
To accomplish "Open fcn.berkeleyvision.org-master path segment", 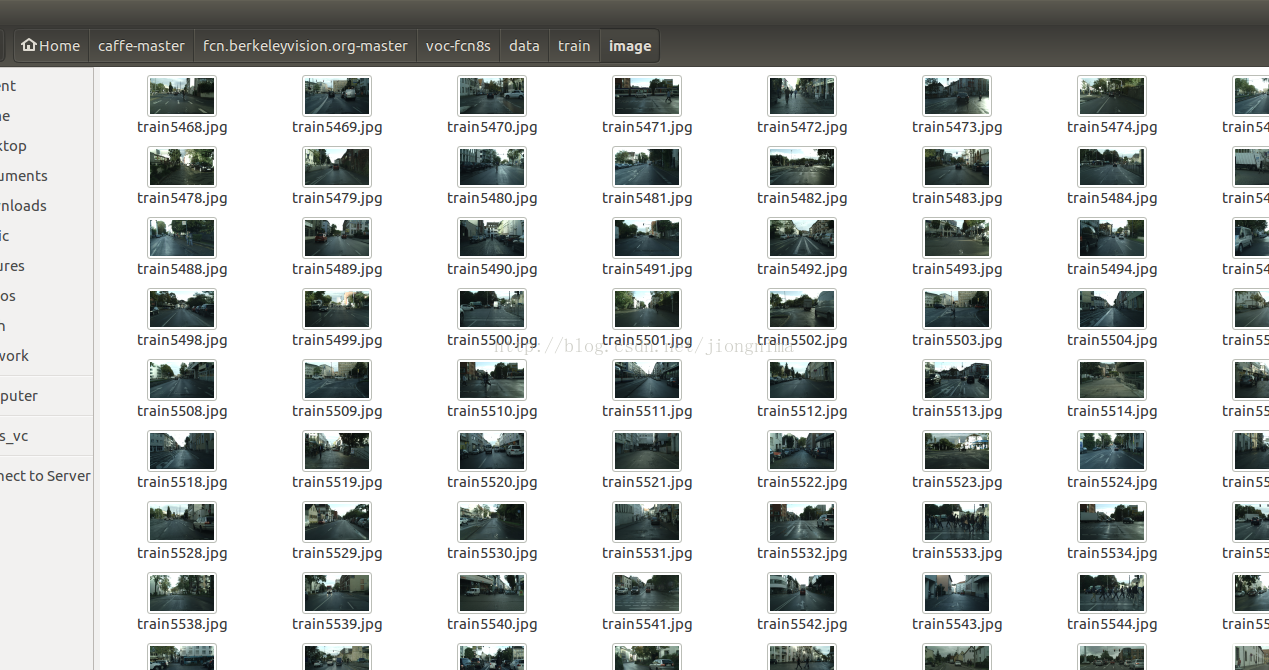I will click(x=305, y=46).
